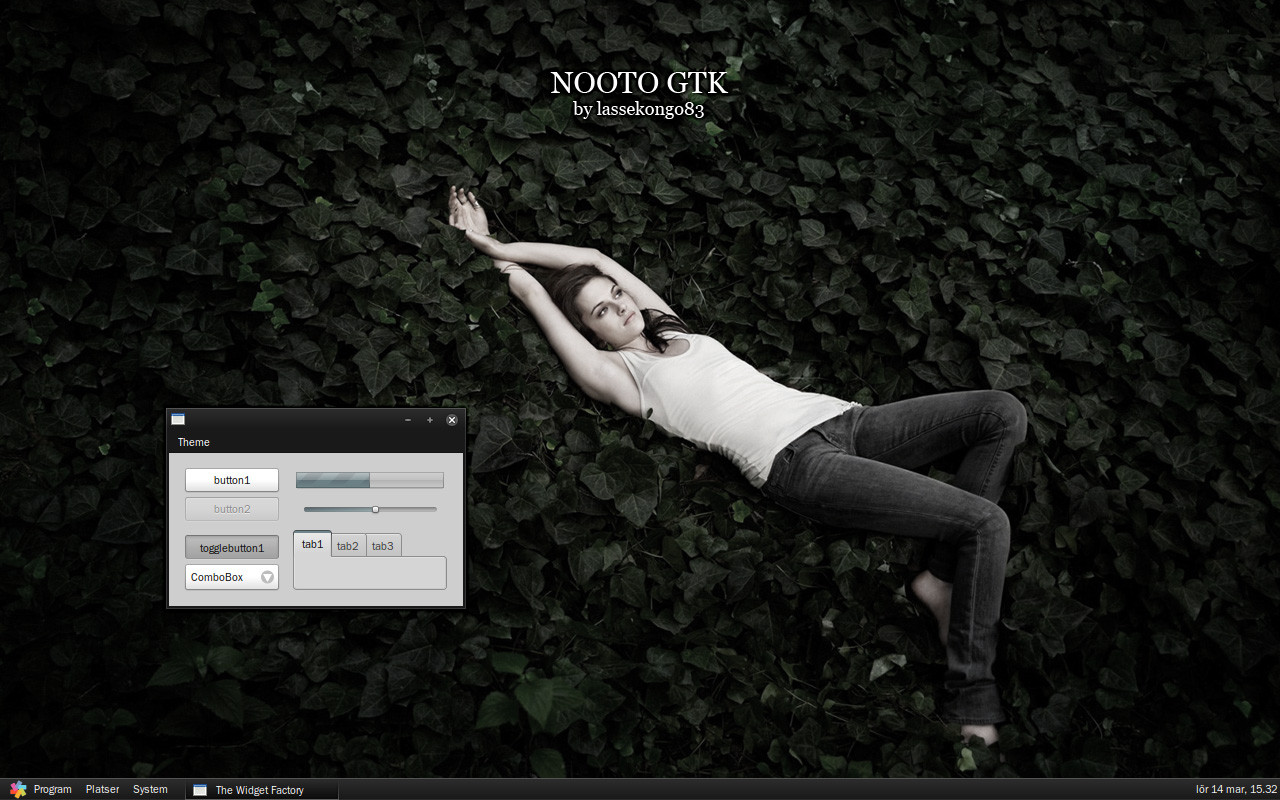Click the greyed-out button2
The image size is (1280, 800).
[232, 509]
